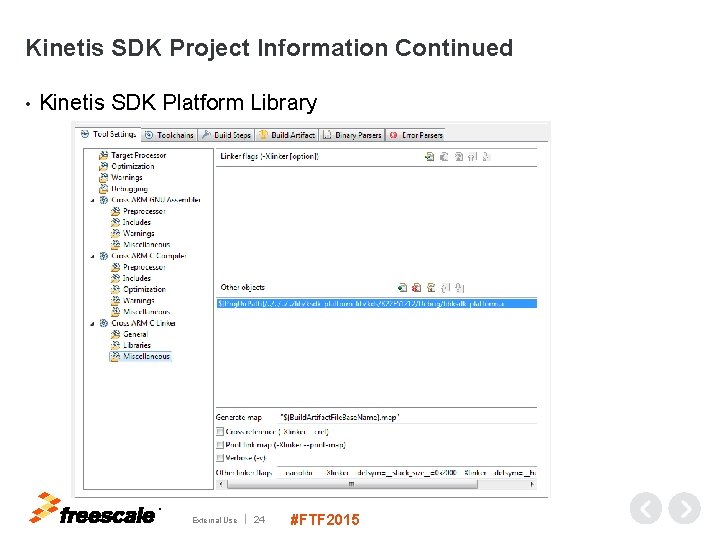Open the Build Steps tab
The height and width of the screenshot is (540, 720).
(226, 135)
